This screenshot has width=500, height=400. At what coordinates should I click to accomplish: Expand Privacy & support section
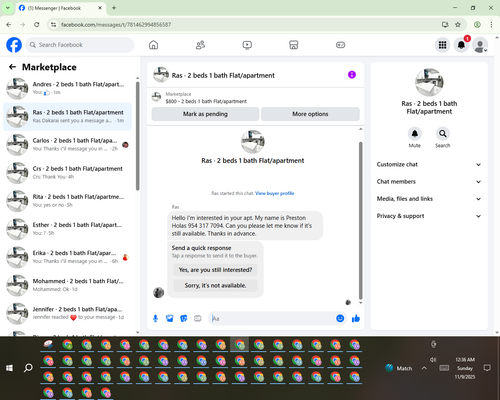pos(429,216)
